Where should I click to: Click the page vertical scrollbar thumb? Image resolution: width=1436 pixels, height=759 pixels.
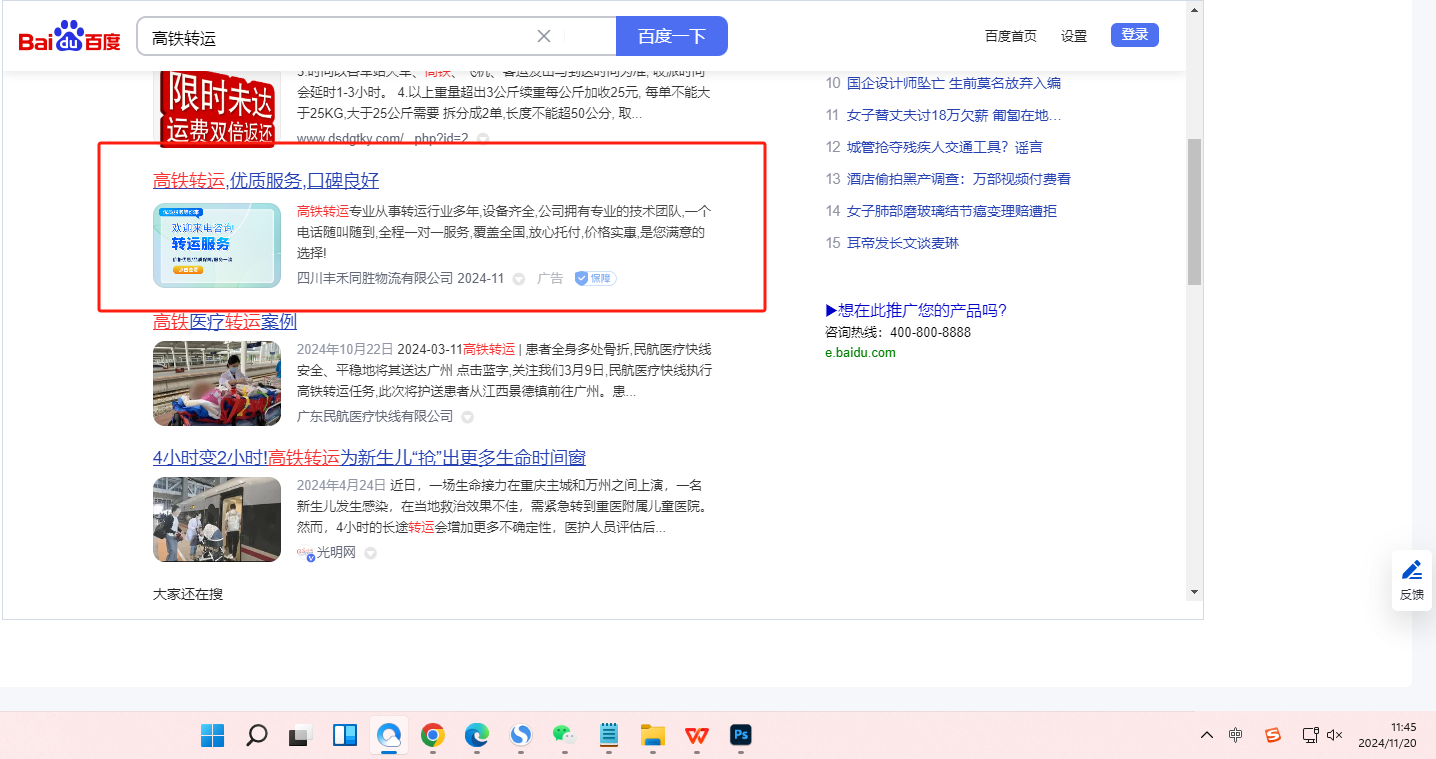click(1194, 212)
